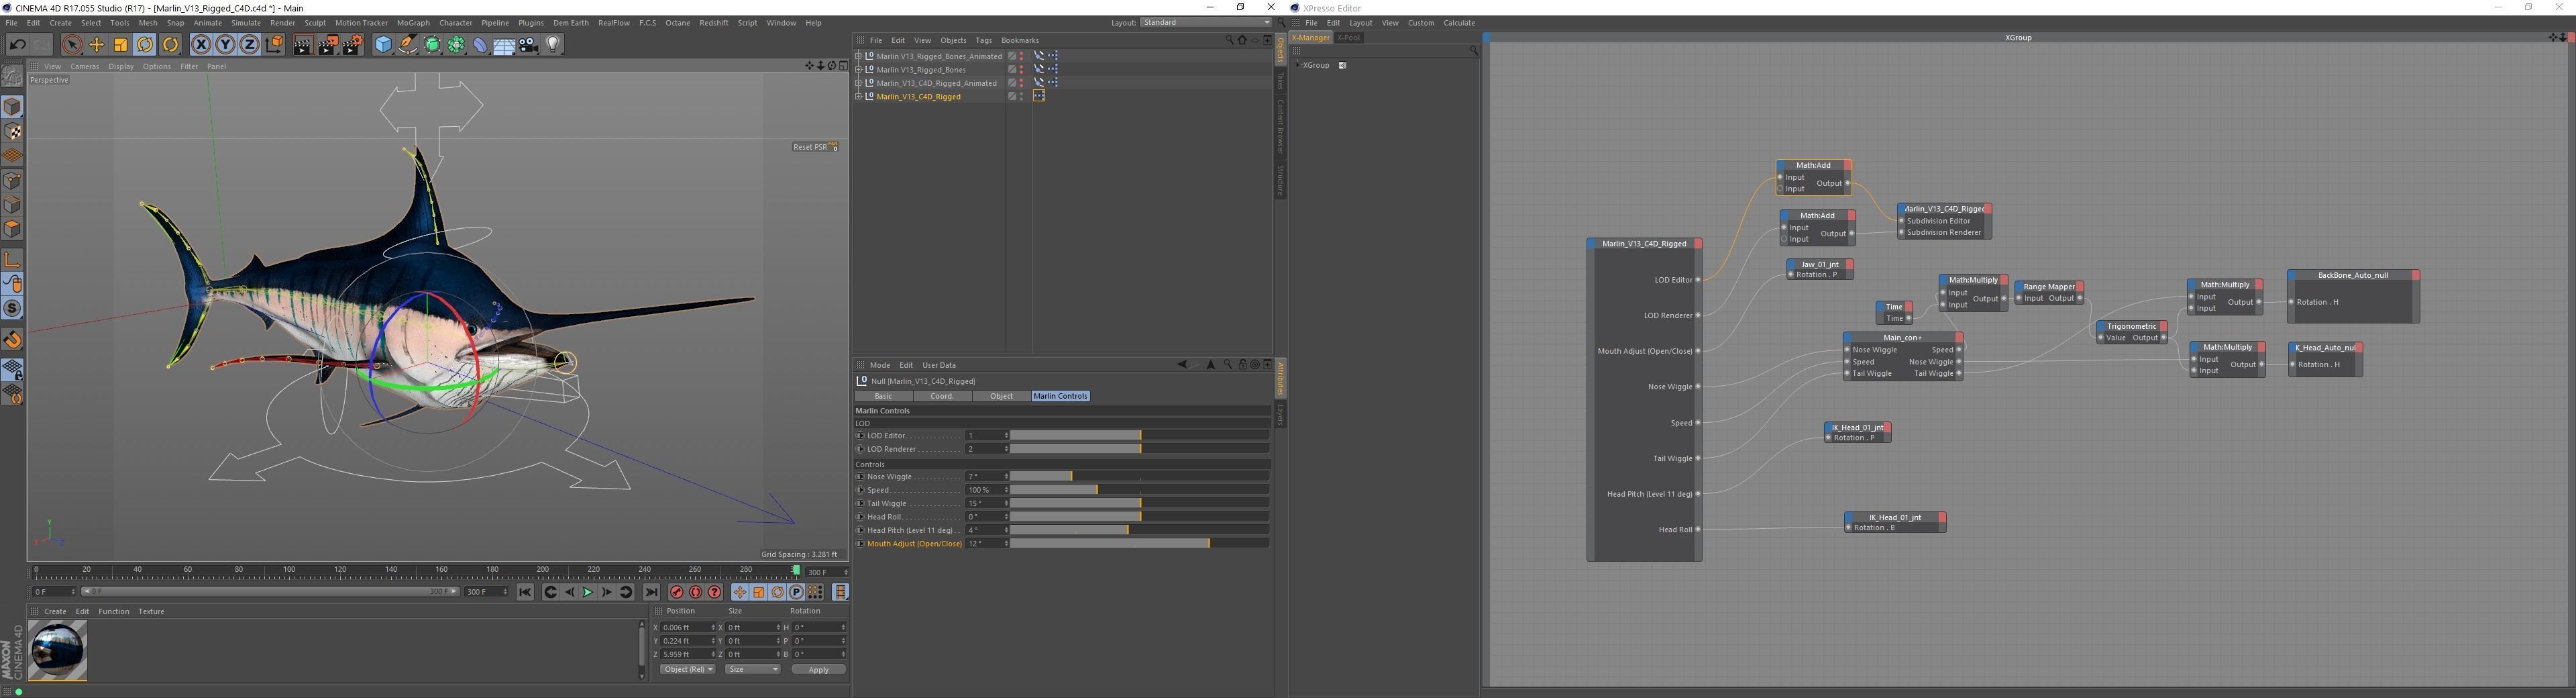
Task: Click the Undo arrow icon
Action: coord(17,44)
